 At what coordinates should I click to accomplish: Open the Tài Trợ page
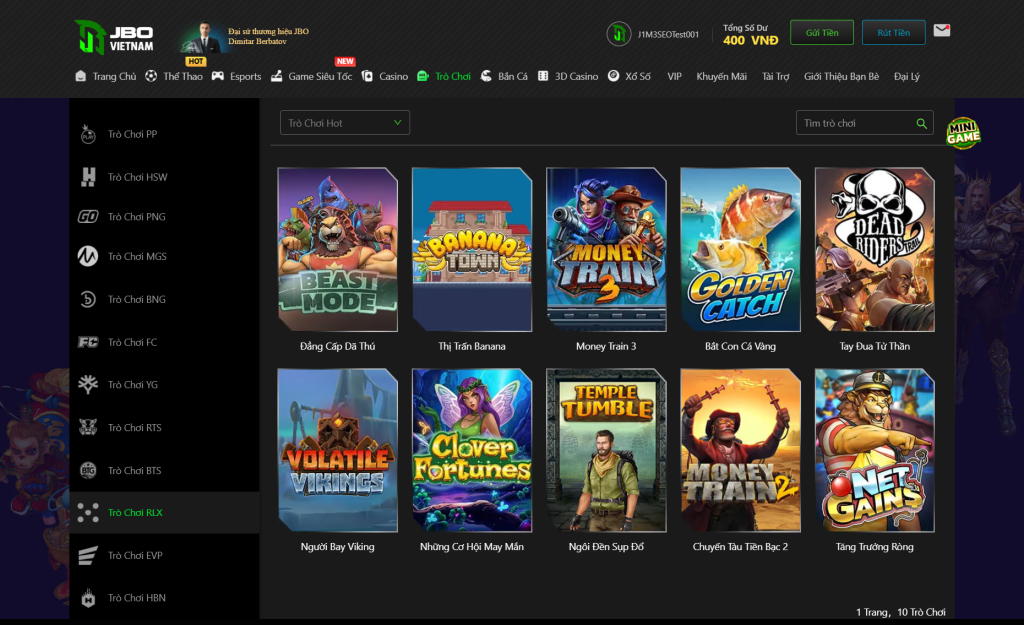[x=776, y=76]
